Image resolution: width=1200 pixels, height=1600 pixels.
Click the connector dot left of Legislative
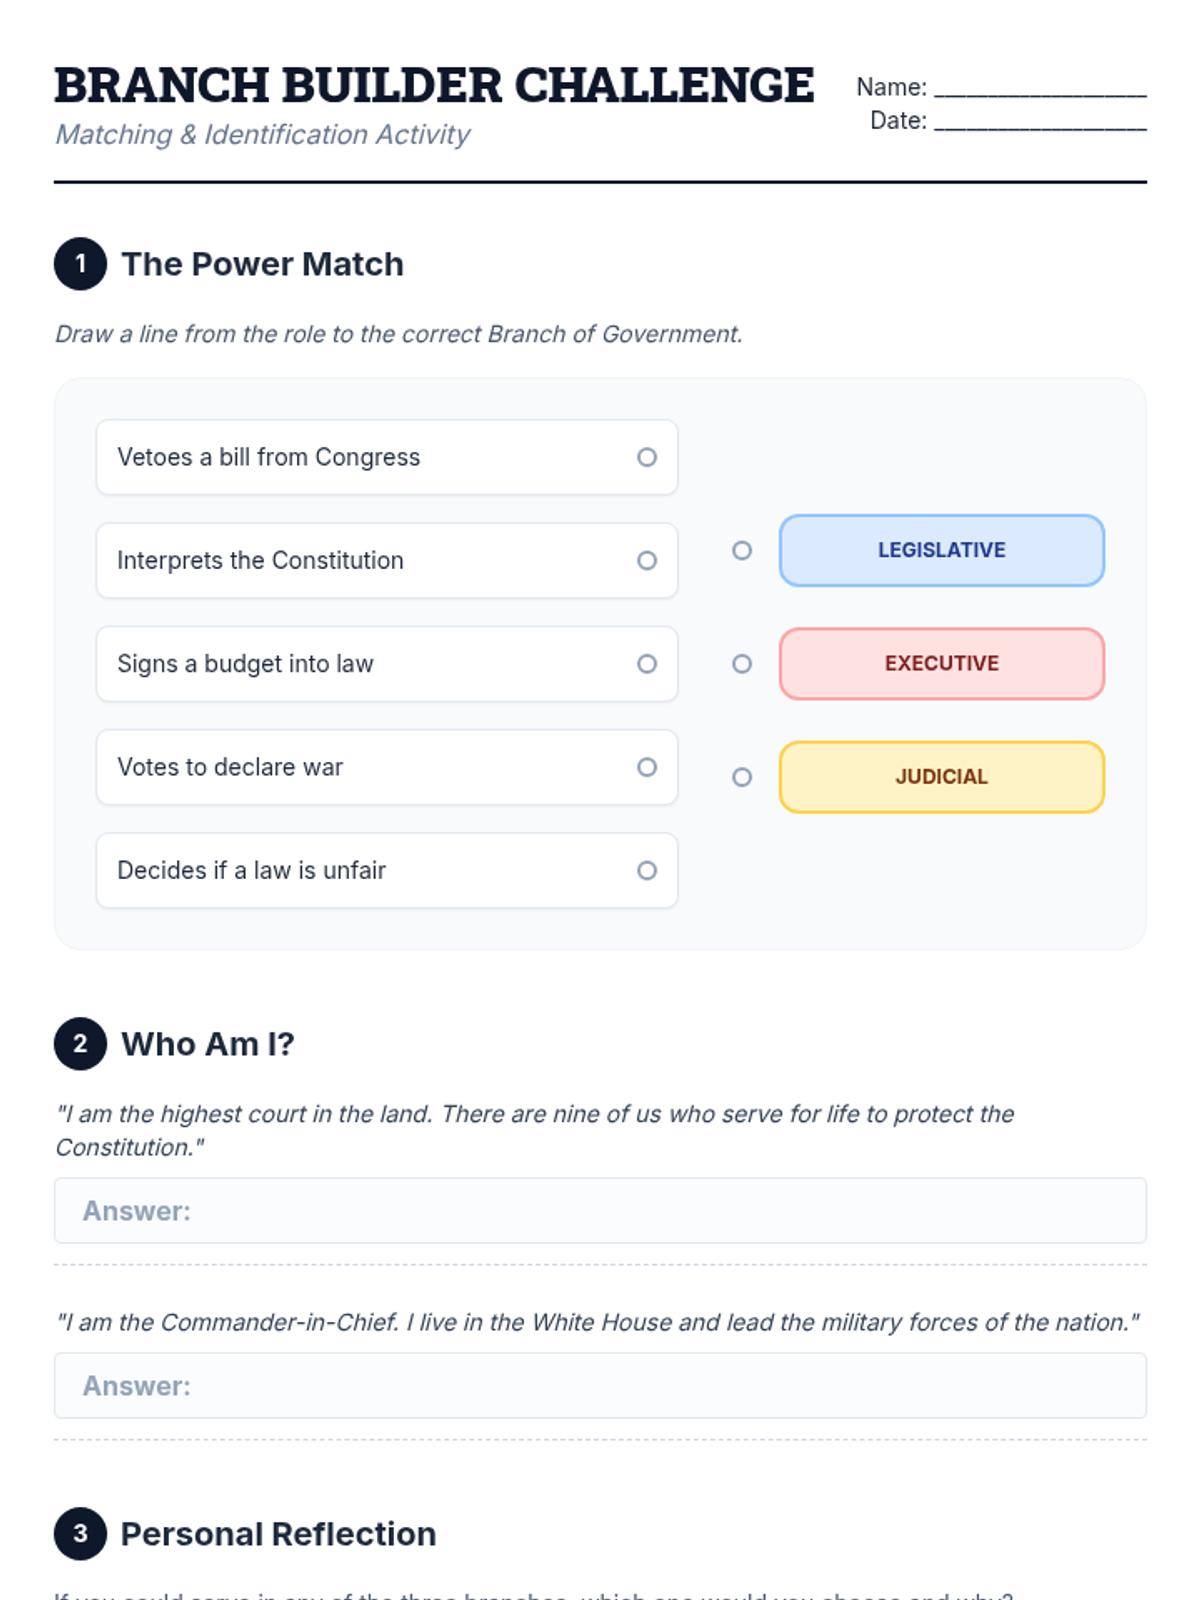point(742,551)
